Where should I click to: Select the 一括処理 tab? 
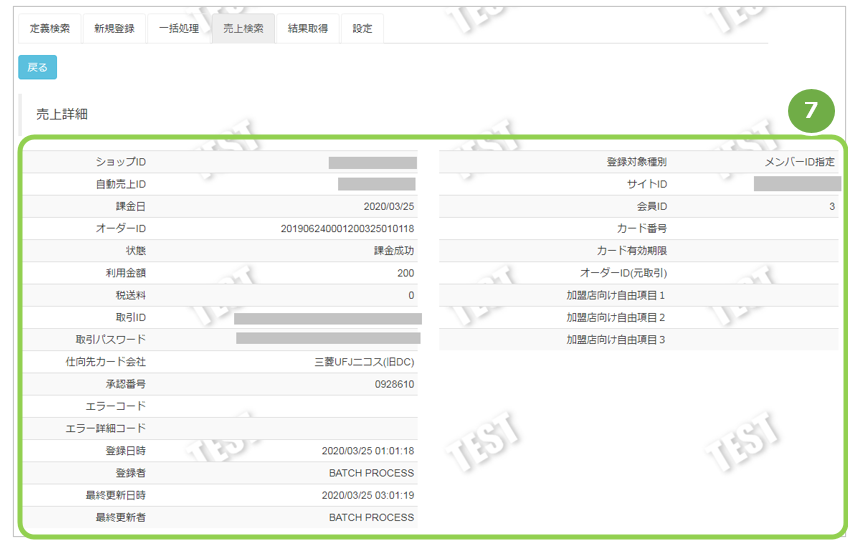pyautogui.click(x=178, y=29)
